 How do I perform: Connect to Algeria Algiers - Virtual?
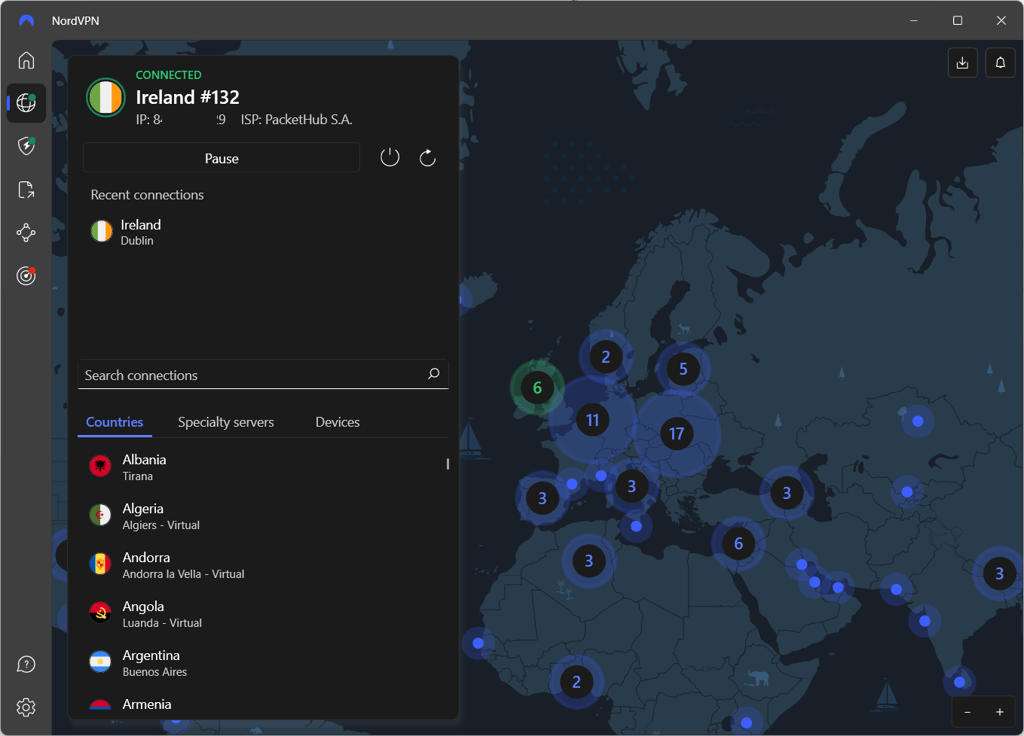(261, 516)
